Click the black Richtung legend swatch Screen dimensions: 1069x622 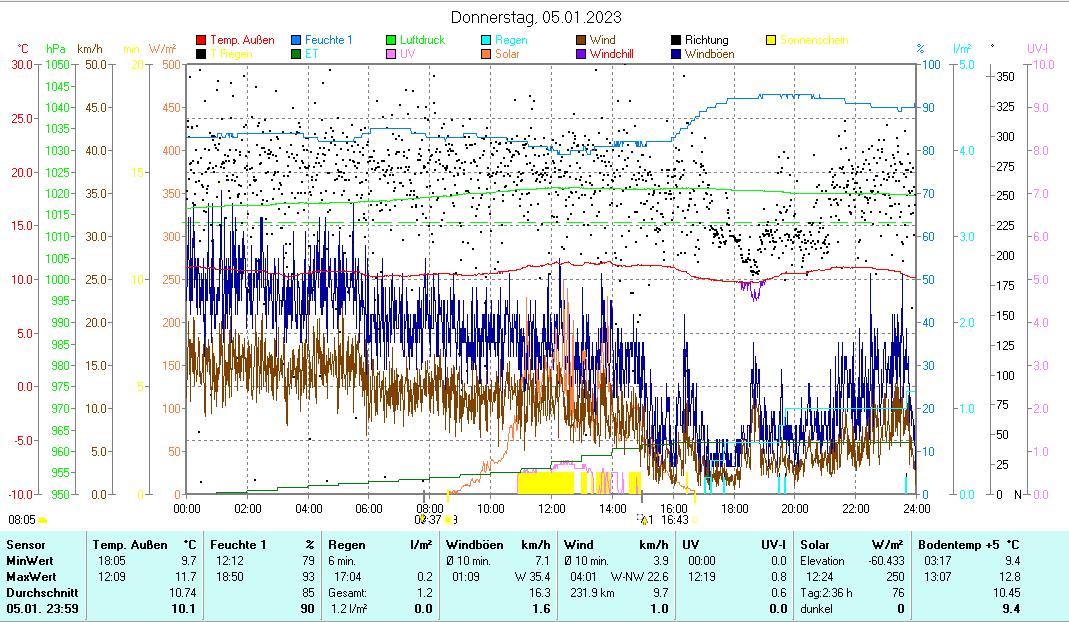[676, 41]
